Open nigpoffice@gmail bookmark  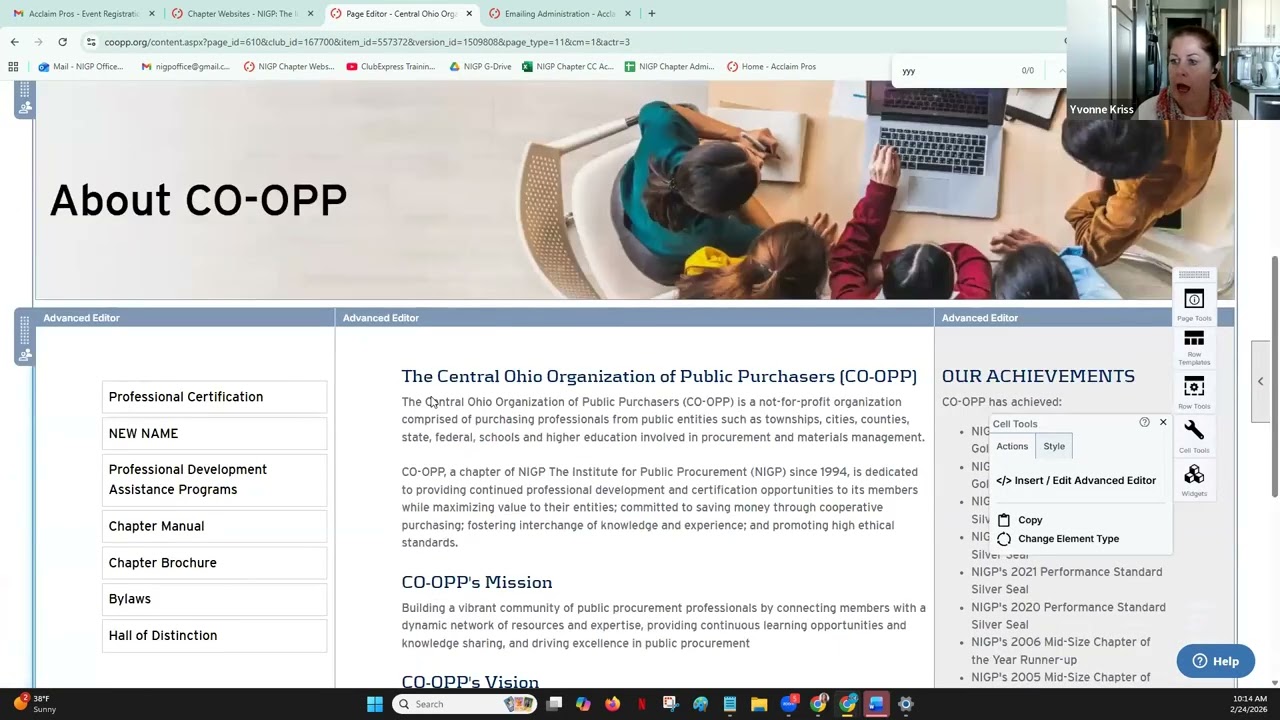185,67
